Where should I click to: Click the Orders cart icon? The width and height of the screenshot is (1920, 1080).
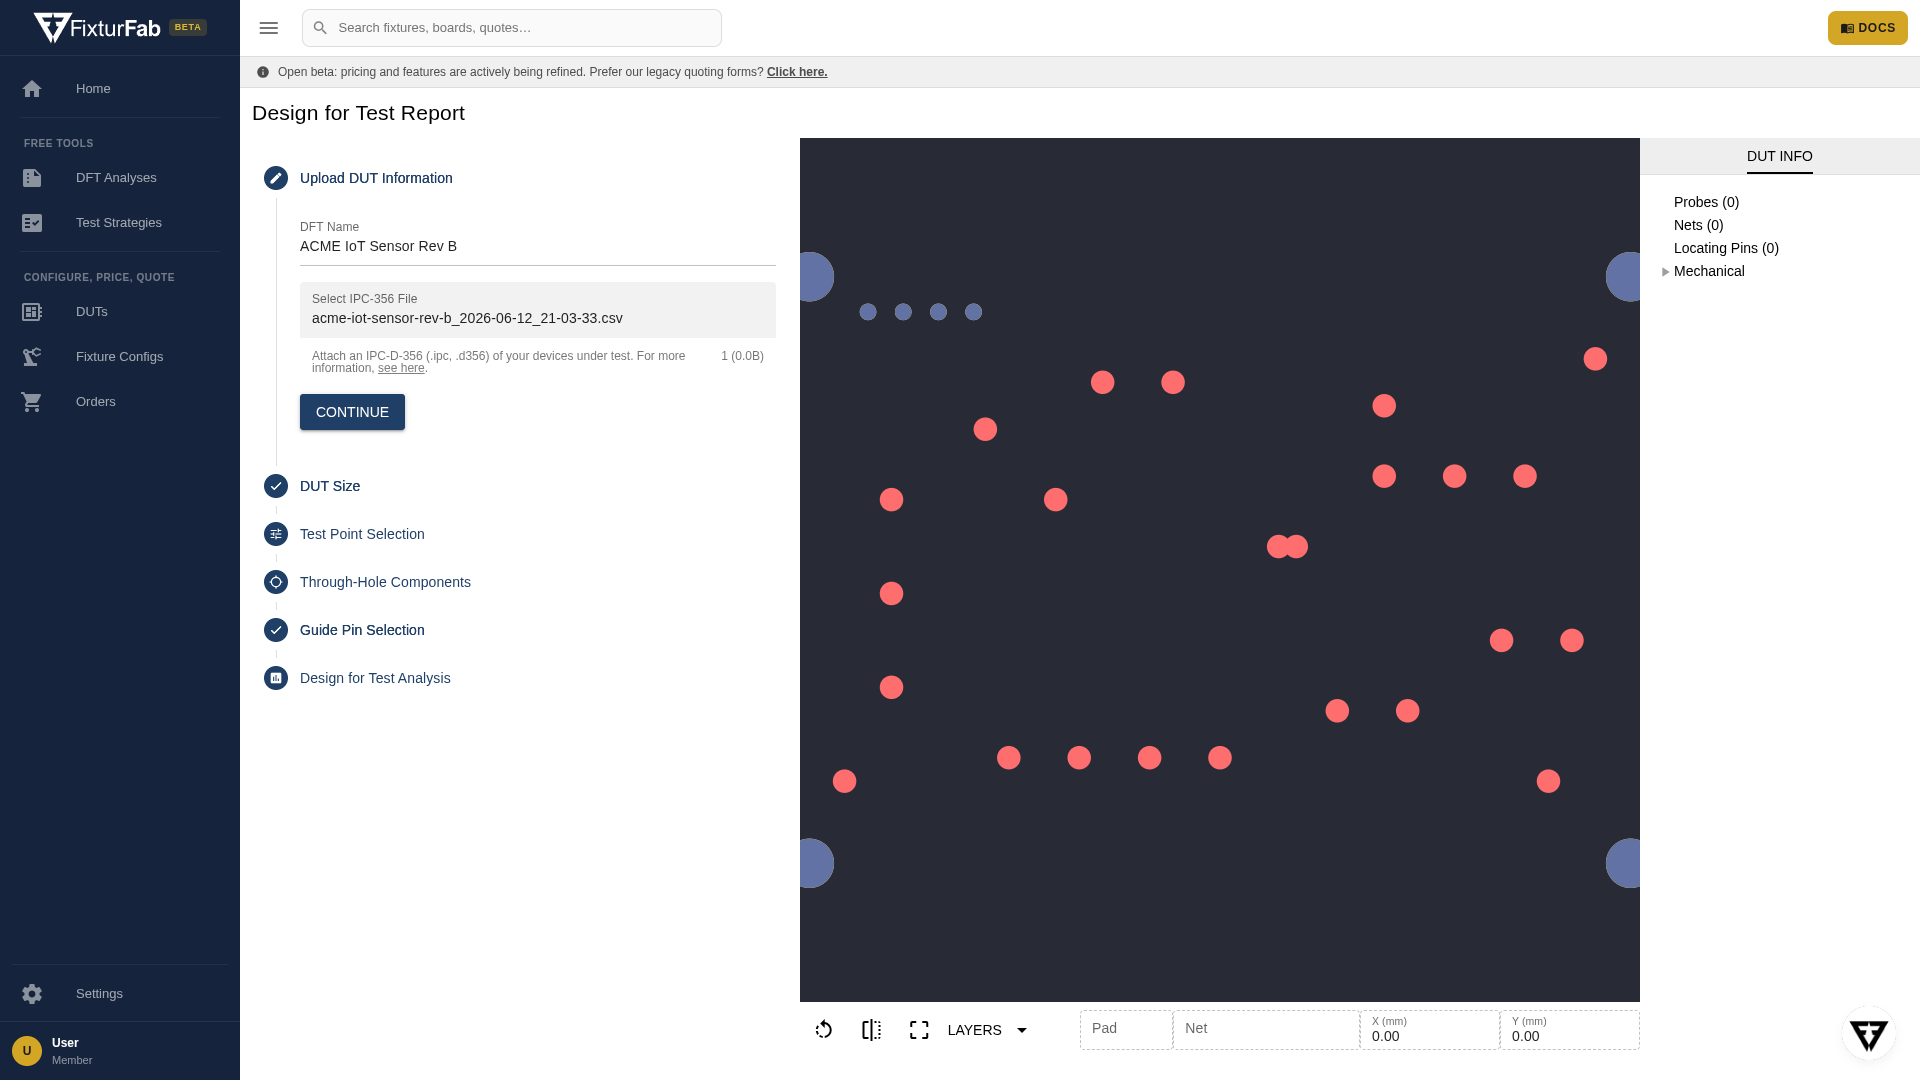pos(32,402)
